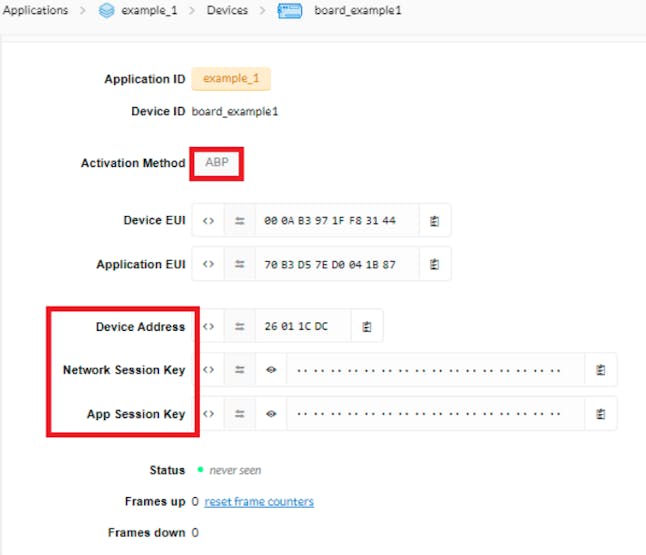Copy the Application EUI to clipboard
The image size is (646, 555).
click(x=435, y=264)
